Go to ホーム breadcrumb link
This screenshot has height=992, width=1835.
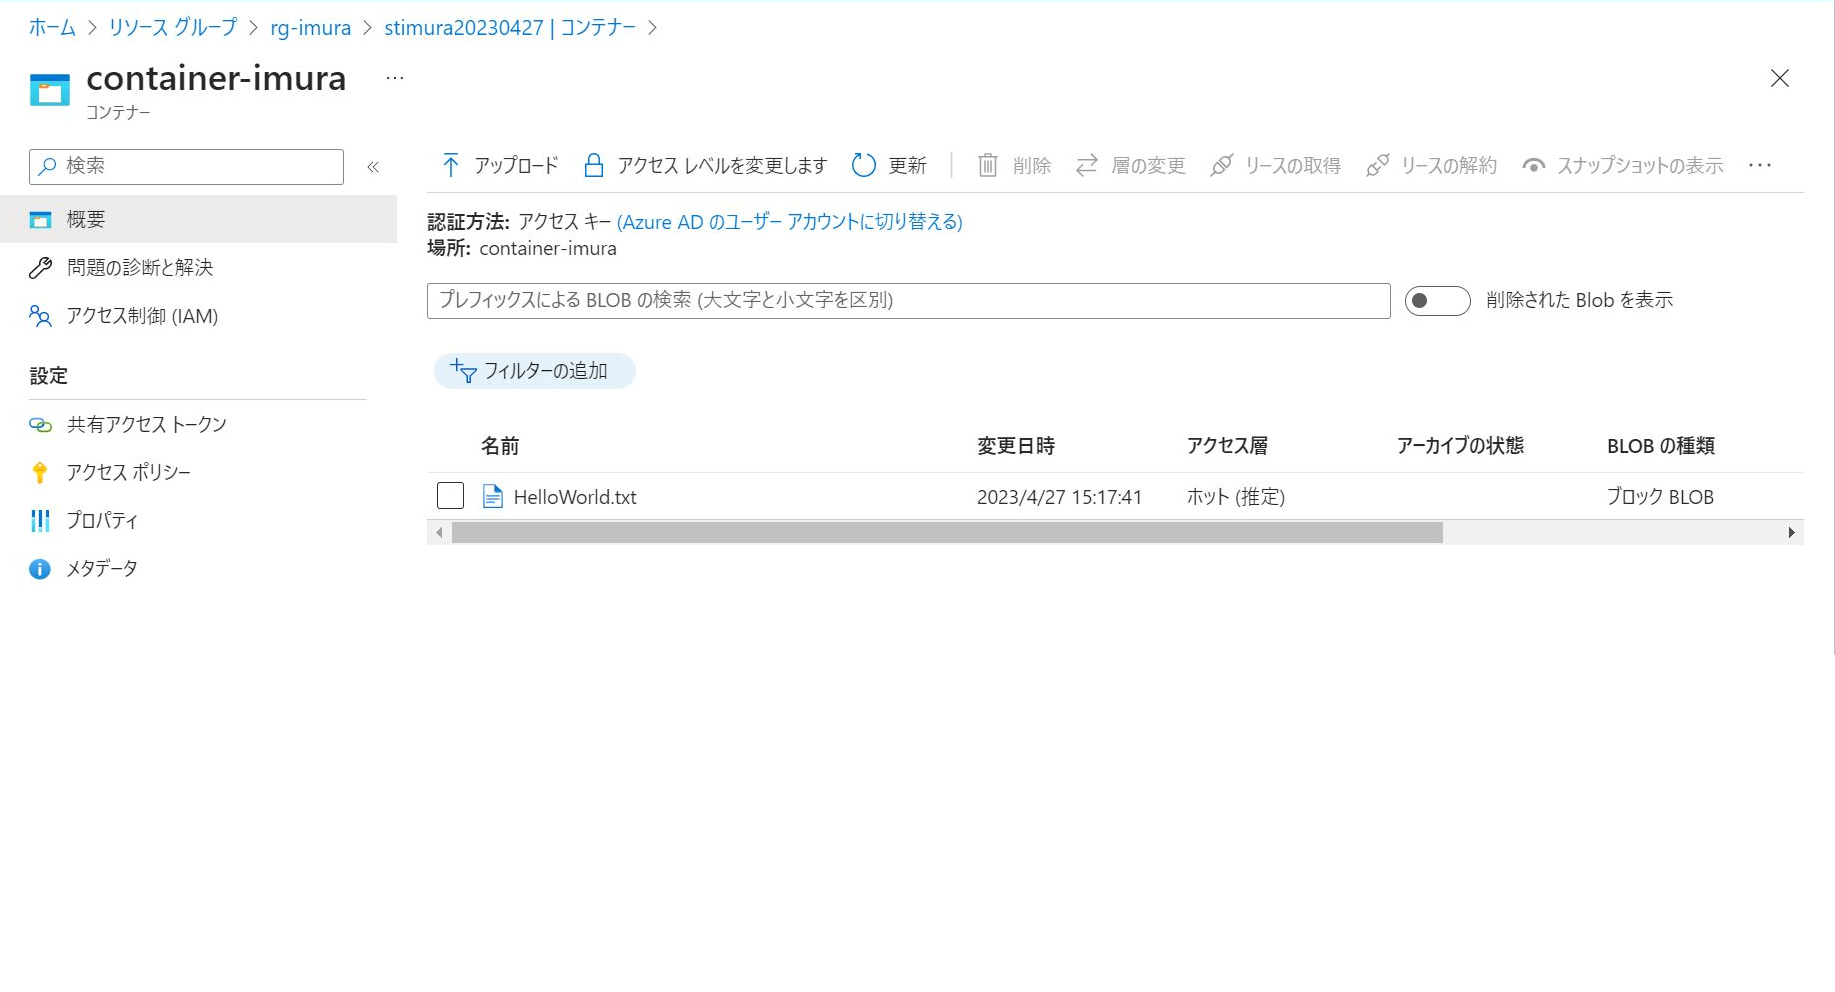(52, 27)
